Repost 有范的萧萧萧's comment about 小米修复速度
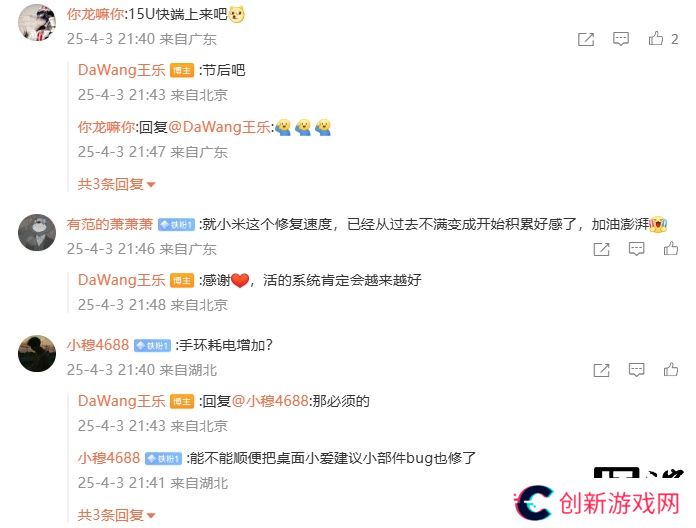 (601, 249)
